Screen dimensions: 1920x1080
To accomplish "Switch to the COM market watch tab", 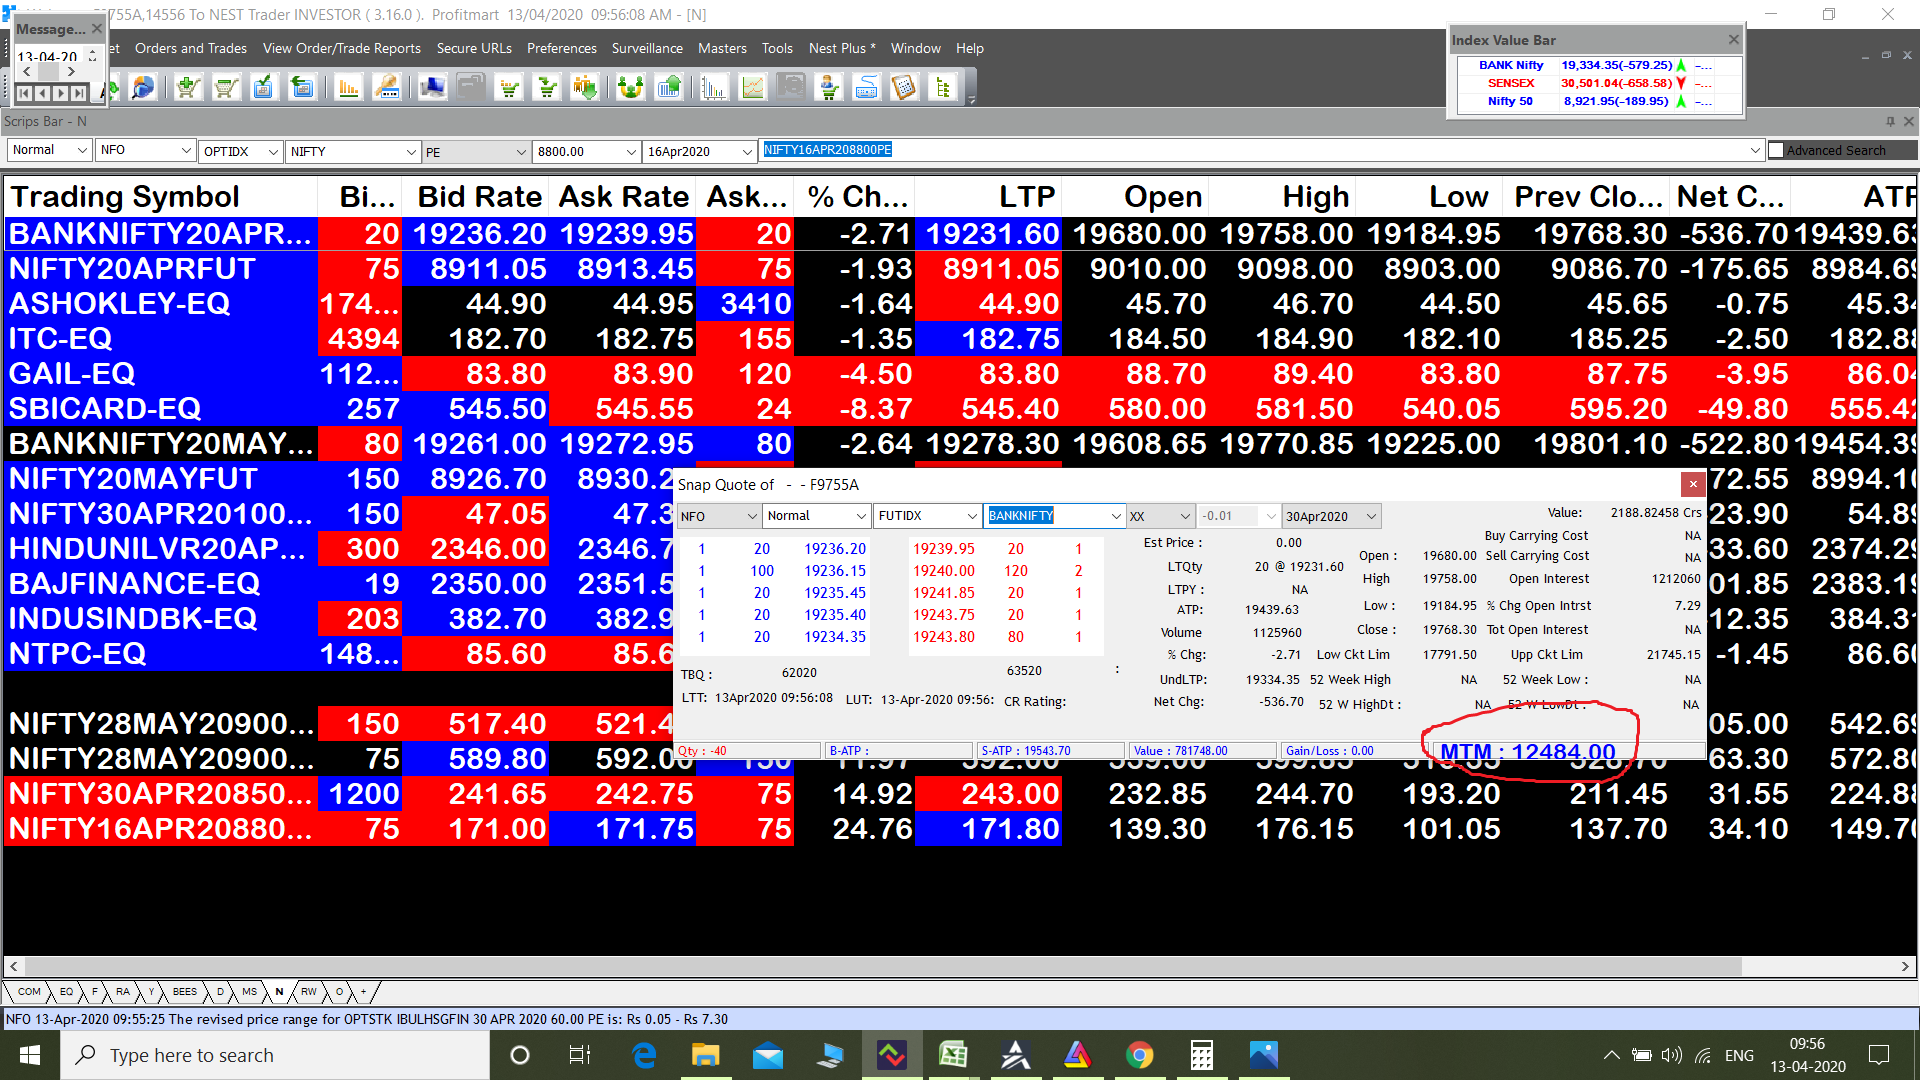I will click(x=29, y=992).
